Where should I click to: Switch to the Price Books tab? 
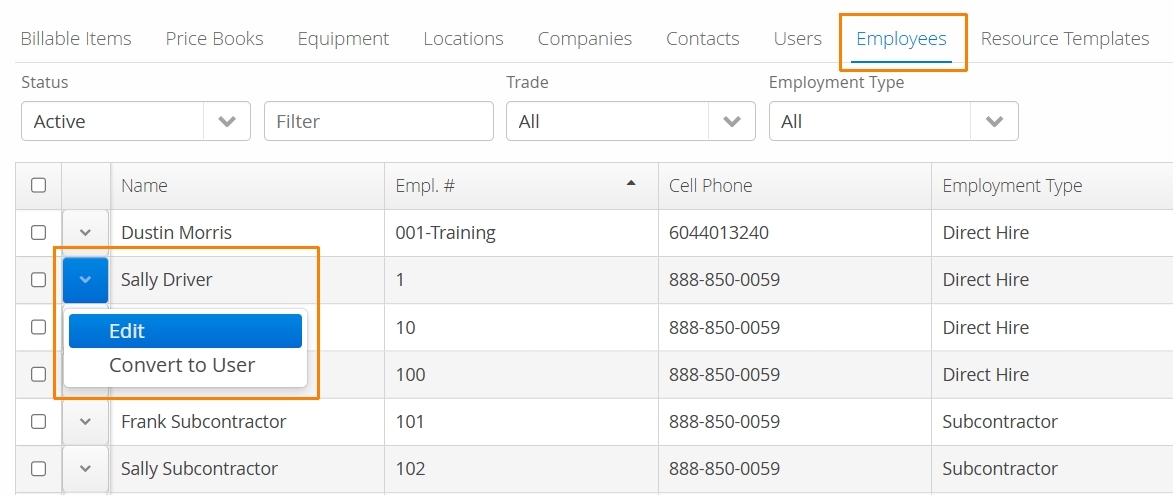tap(214, 39)
